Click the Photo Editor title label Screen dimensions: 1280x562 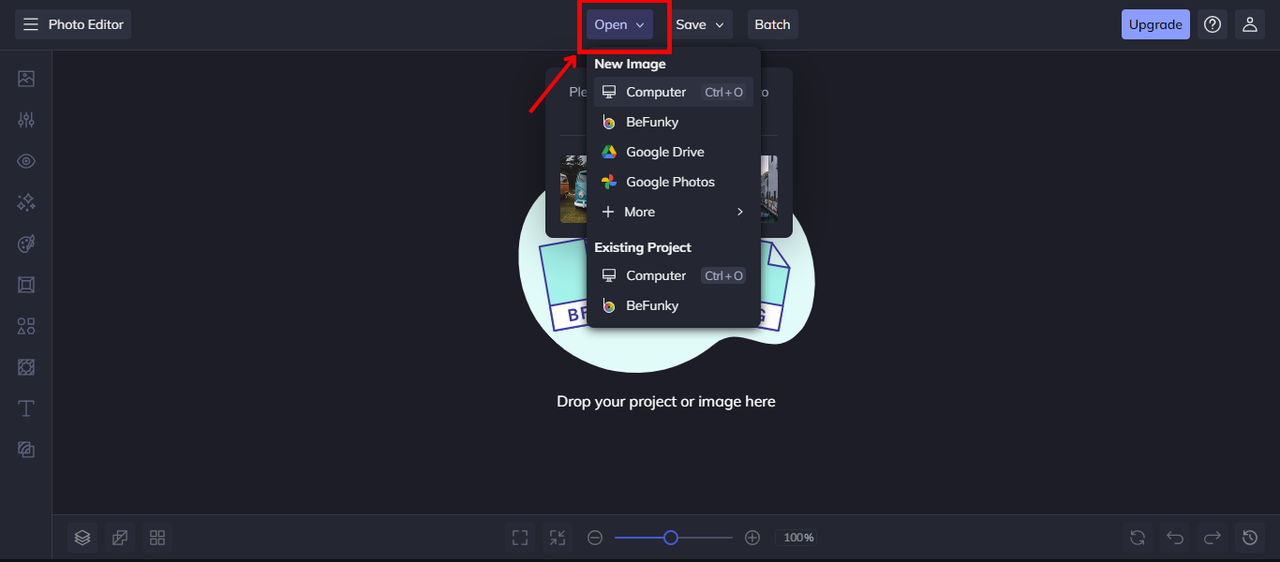point(86,25)
